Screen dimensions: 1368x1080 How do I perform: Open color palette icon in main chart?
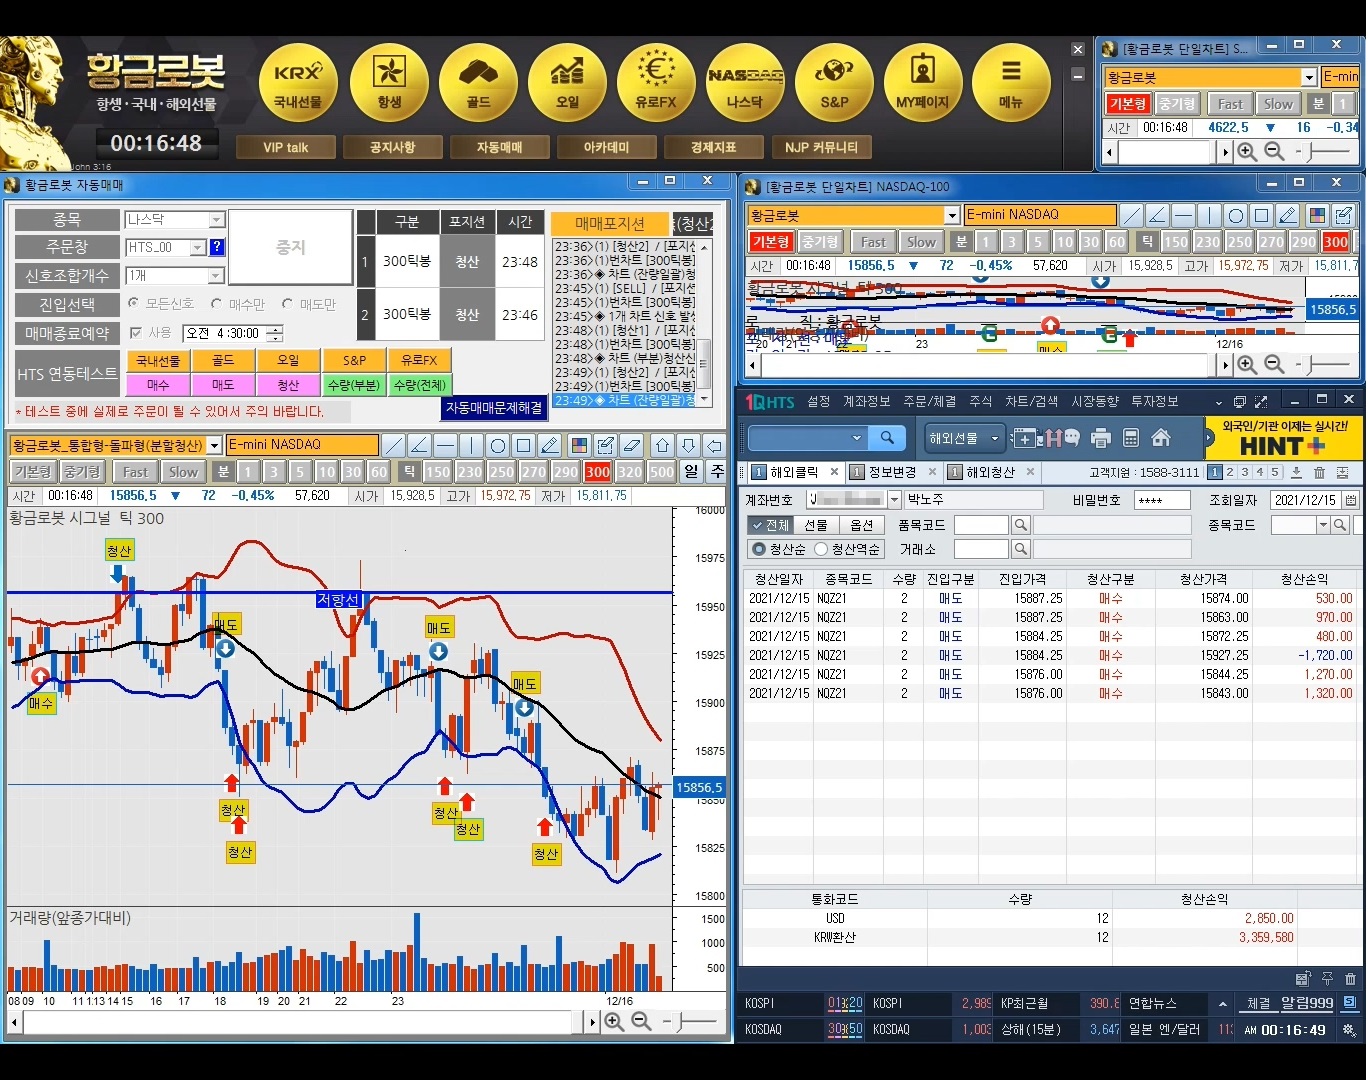(x=579, y=445)
